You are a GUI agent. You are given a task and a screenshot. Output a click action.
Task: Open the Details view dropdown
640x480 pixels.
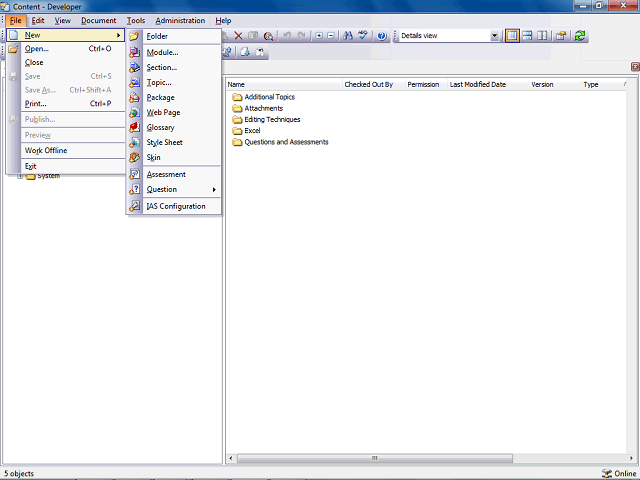[x=494, y=36]
